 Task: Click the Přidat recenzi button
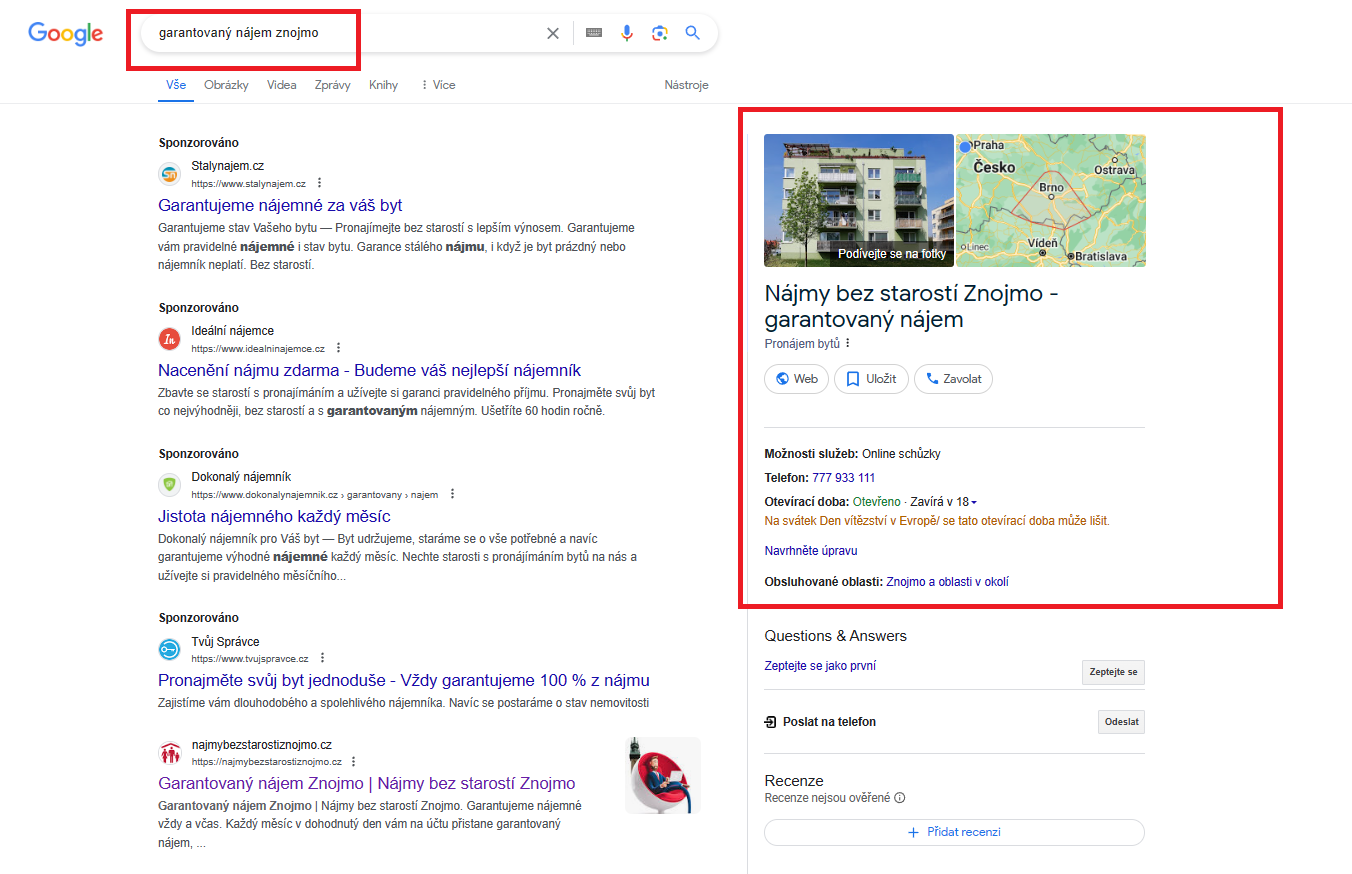(954, 832)
